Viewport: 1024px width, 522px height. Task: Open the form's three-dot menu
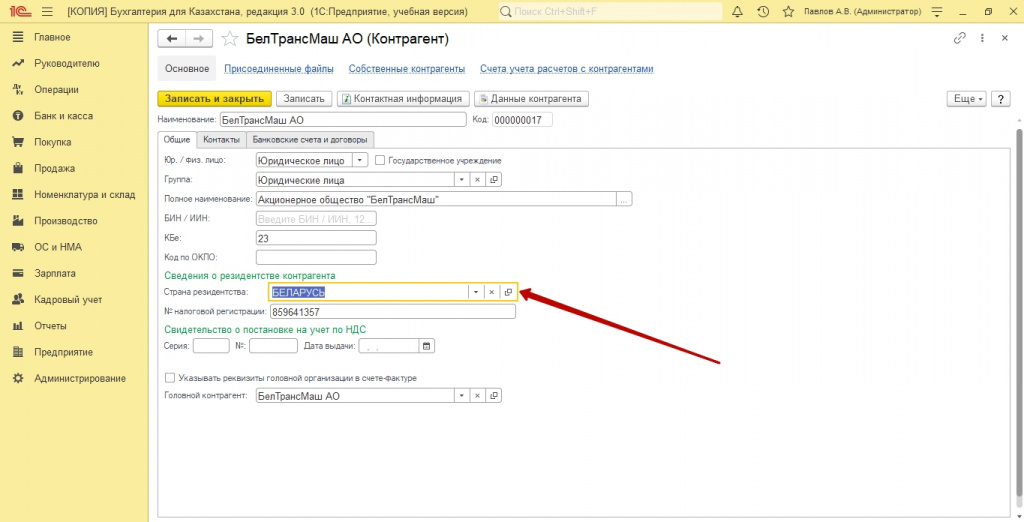point(982,39)
